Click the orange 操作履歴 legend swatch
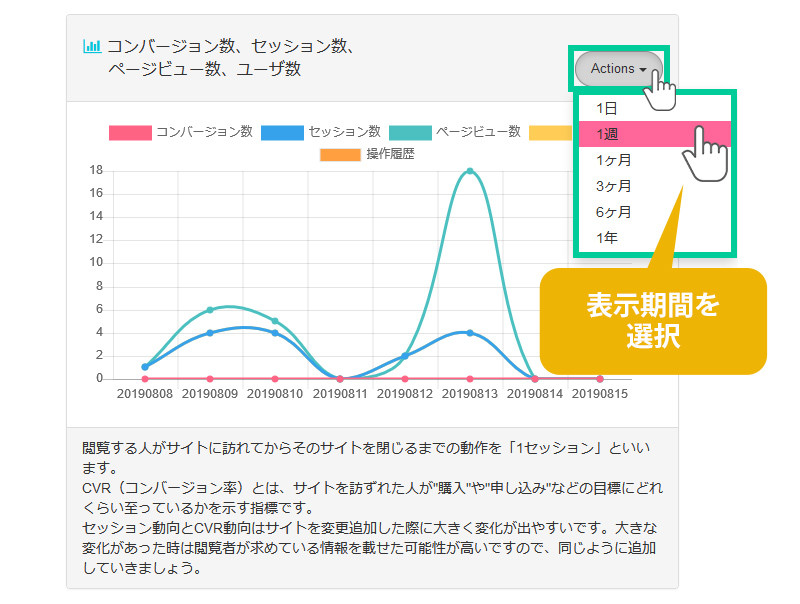The width and height of the screenshot is (800, 604). pos(341,154)
